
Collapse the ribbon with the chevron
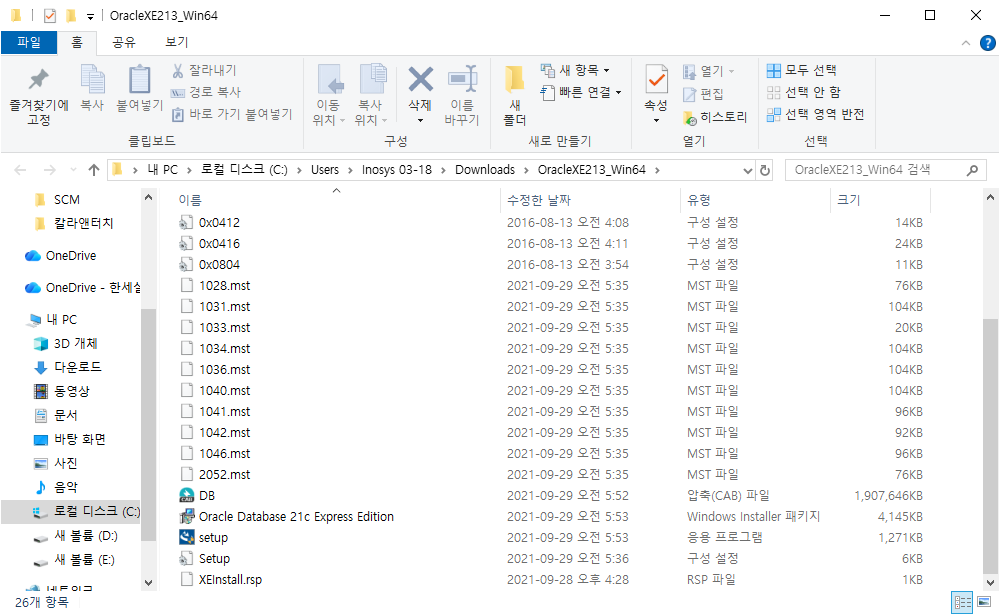(x=966, y=43)
